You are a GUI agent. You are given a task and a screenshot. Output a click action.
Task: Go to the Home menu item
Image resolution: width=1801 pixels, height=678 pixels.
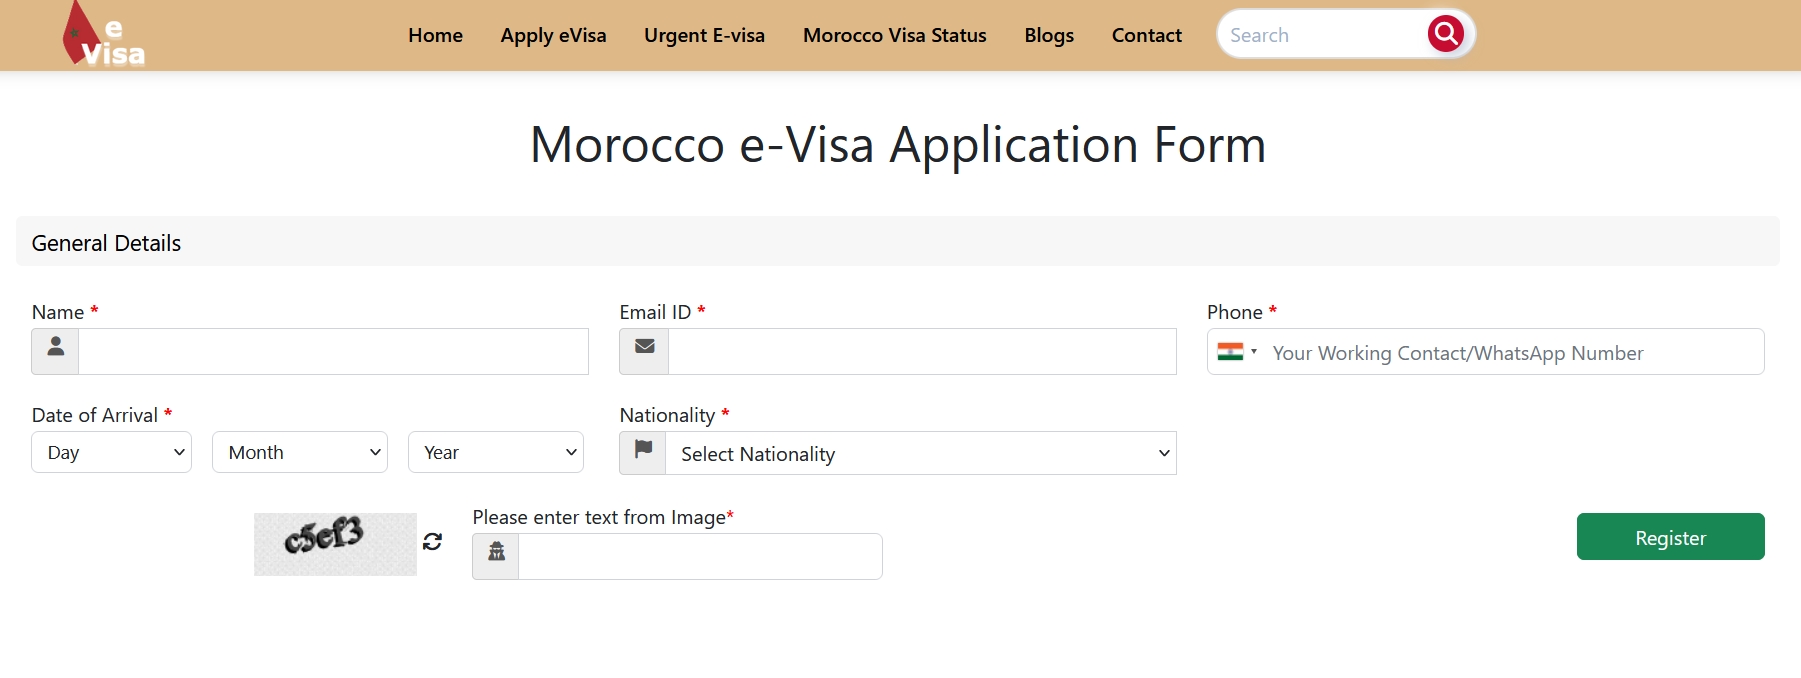(435, 35)
